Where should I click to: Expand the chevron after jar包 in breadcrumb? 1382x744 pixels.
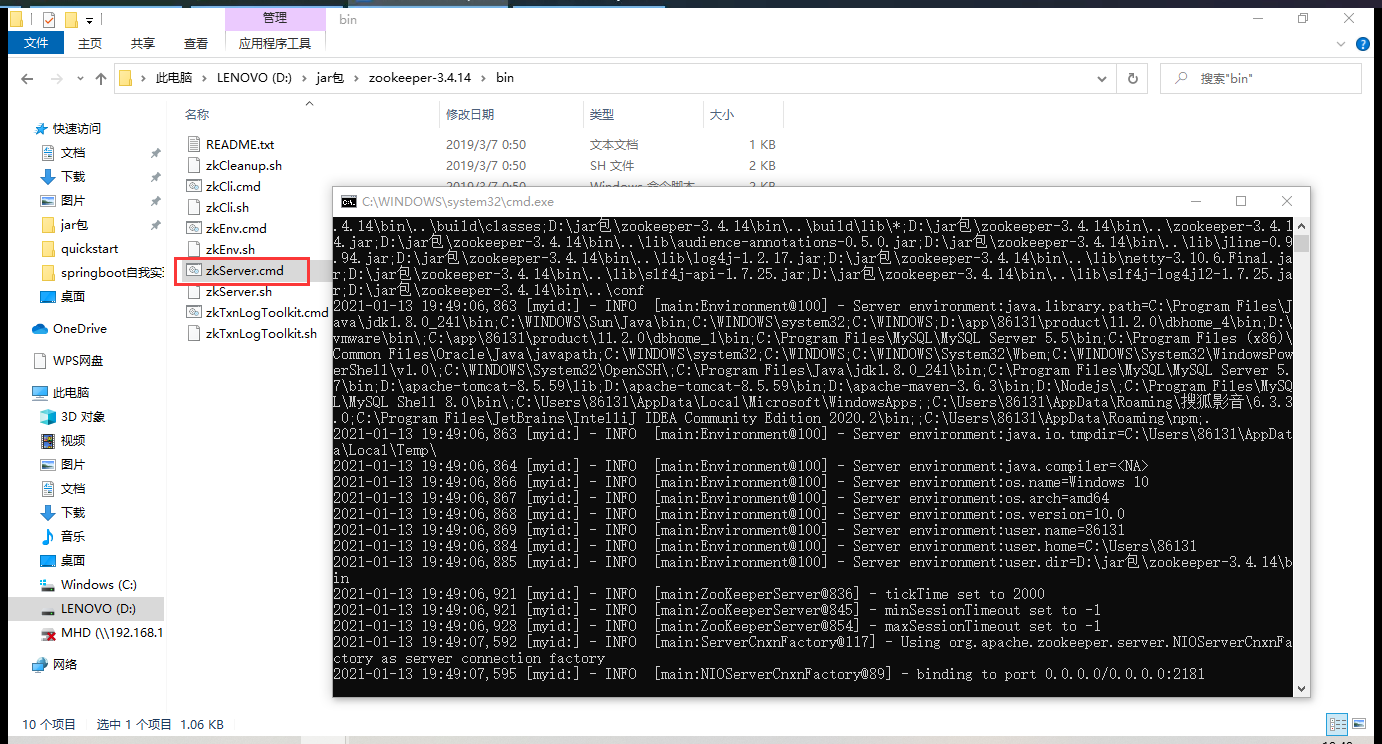[356, 78]
